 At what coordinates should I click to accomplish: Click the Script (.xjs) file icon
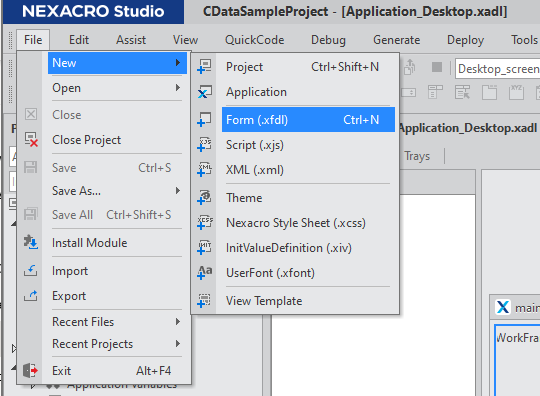pyautogui.click(x=205, y=145)
